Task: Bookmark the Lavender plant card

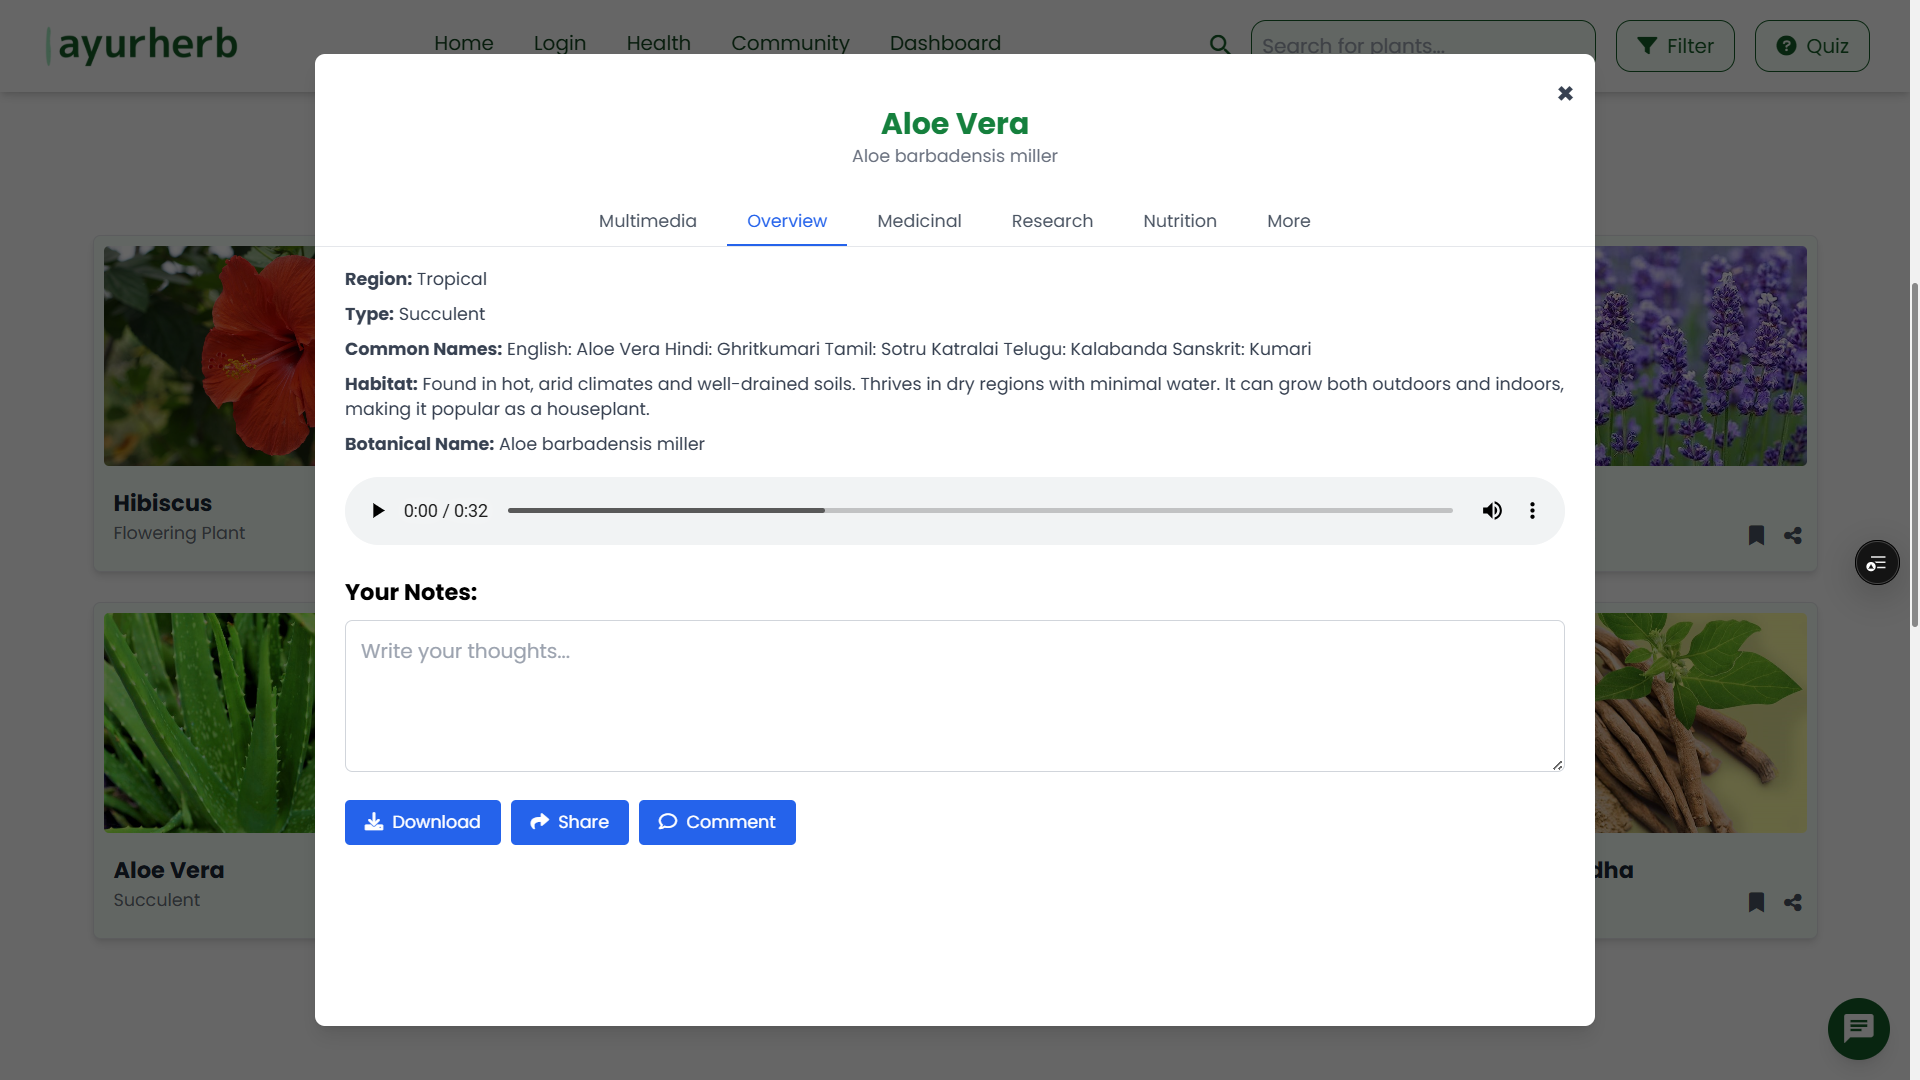Action: pyautogui.click(x=1756, y=535)
